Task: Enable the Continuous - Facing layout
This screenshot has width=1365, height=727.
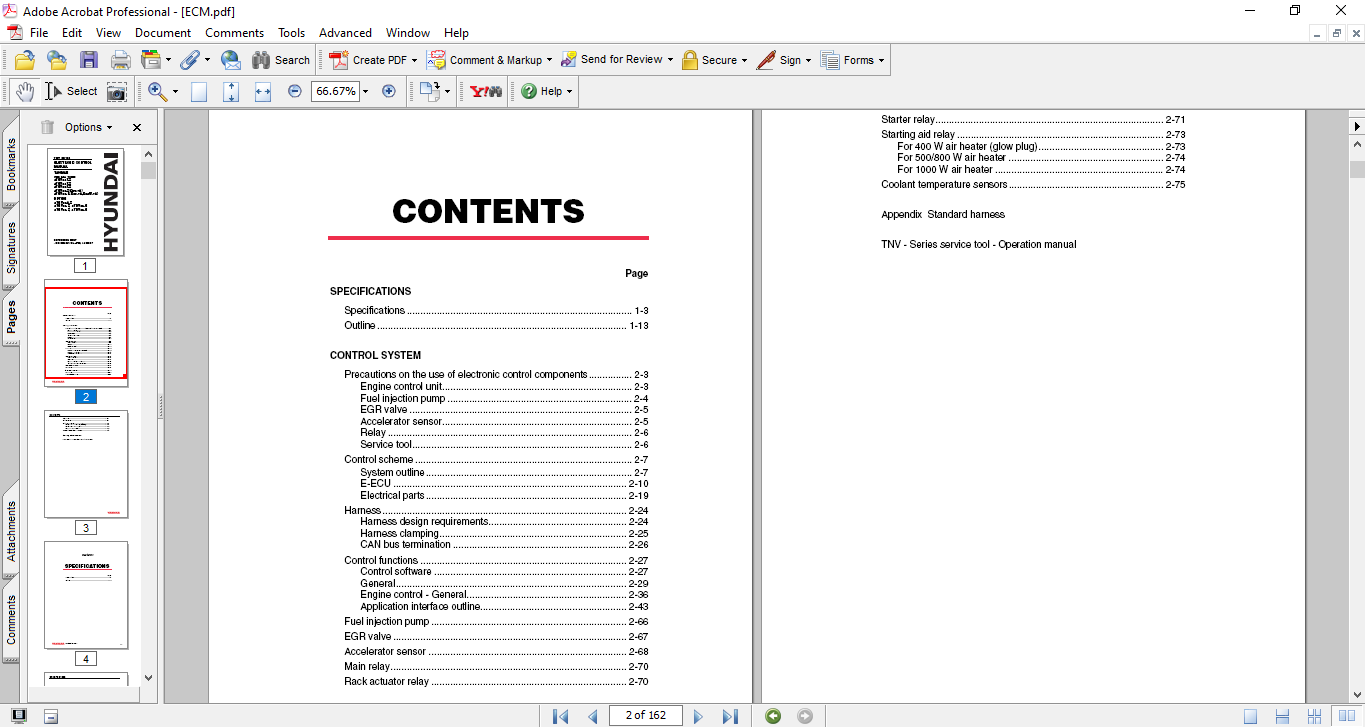Action: (1314, 716)
